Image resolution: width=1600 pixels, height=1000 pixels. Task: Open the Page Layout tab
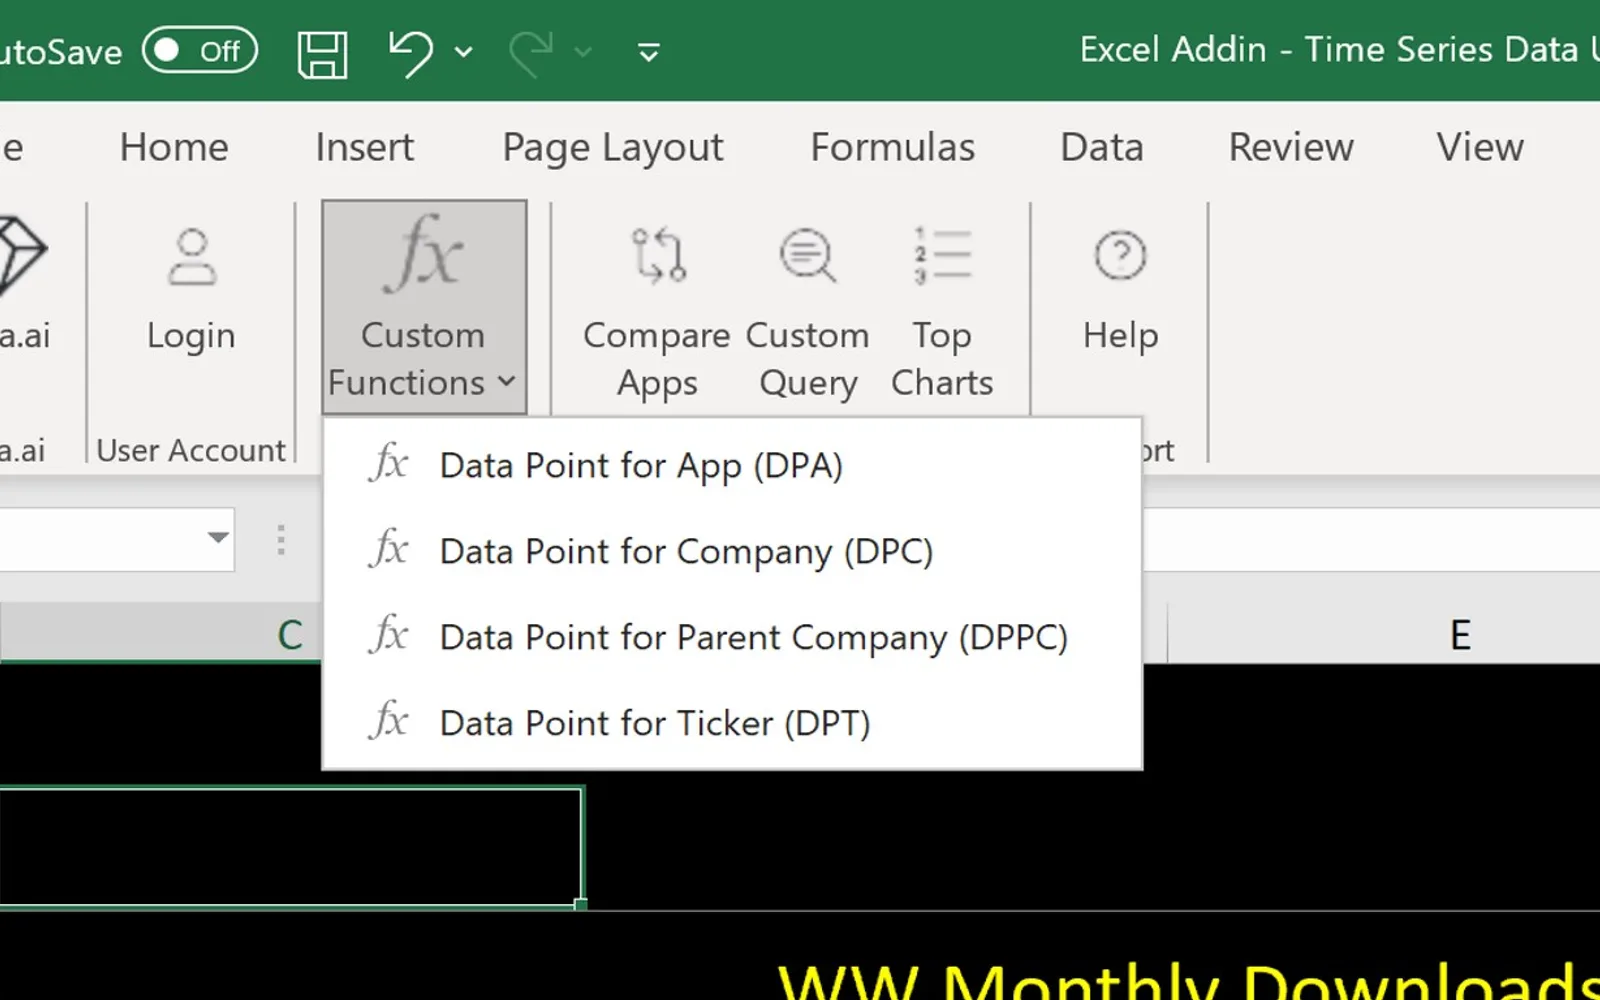tap(612, 147)
